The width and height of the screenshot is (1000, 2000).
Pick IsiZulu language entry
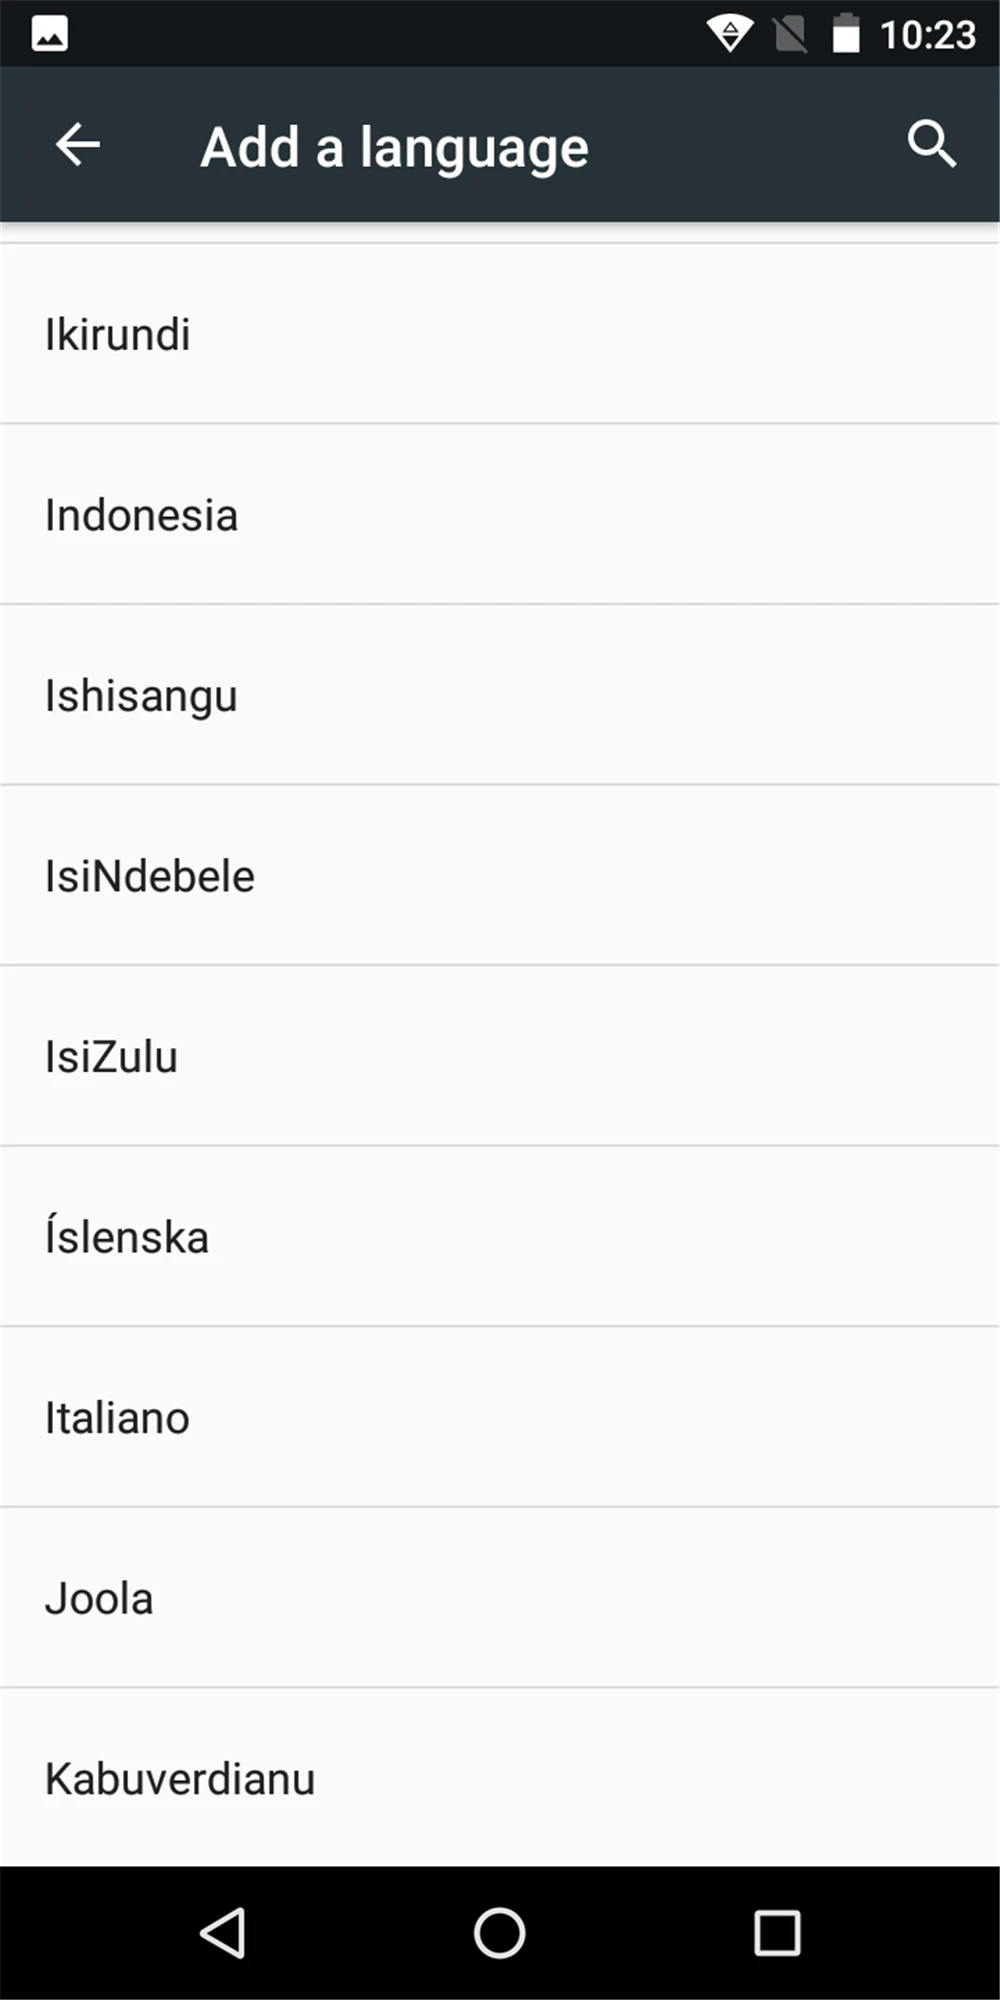pyautogui.click(x=500, y=1056)
